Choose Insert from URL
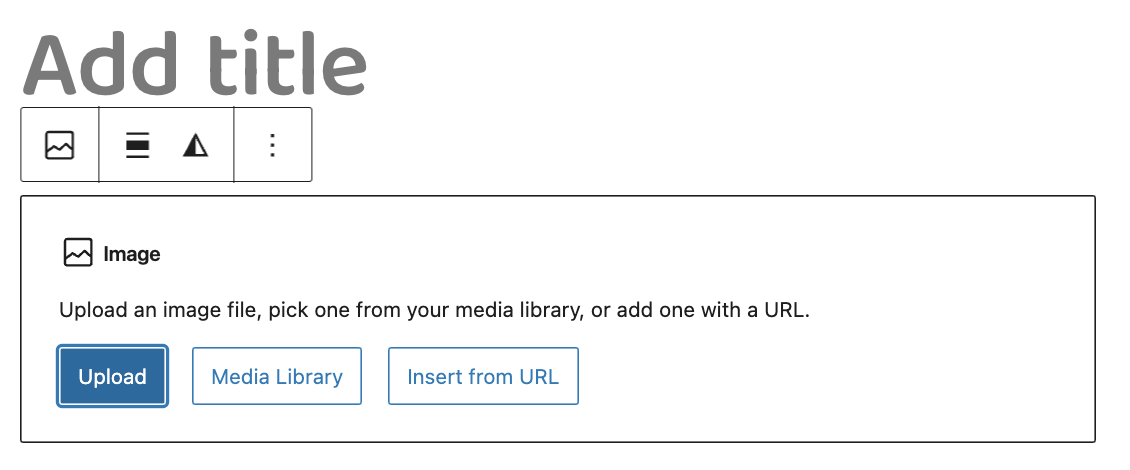The image size is (1130, 470). [x=483, y=376]
